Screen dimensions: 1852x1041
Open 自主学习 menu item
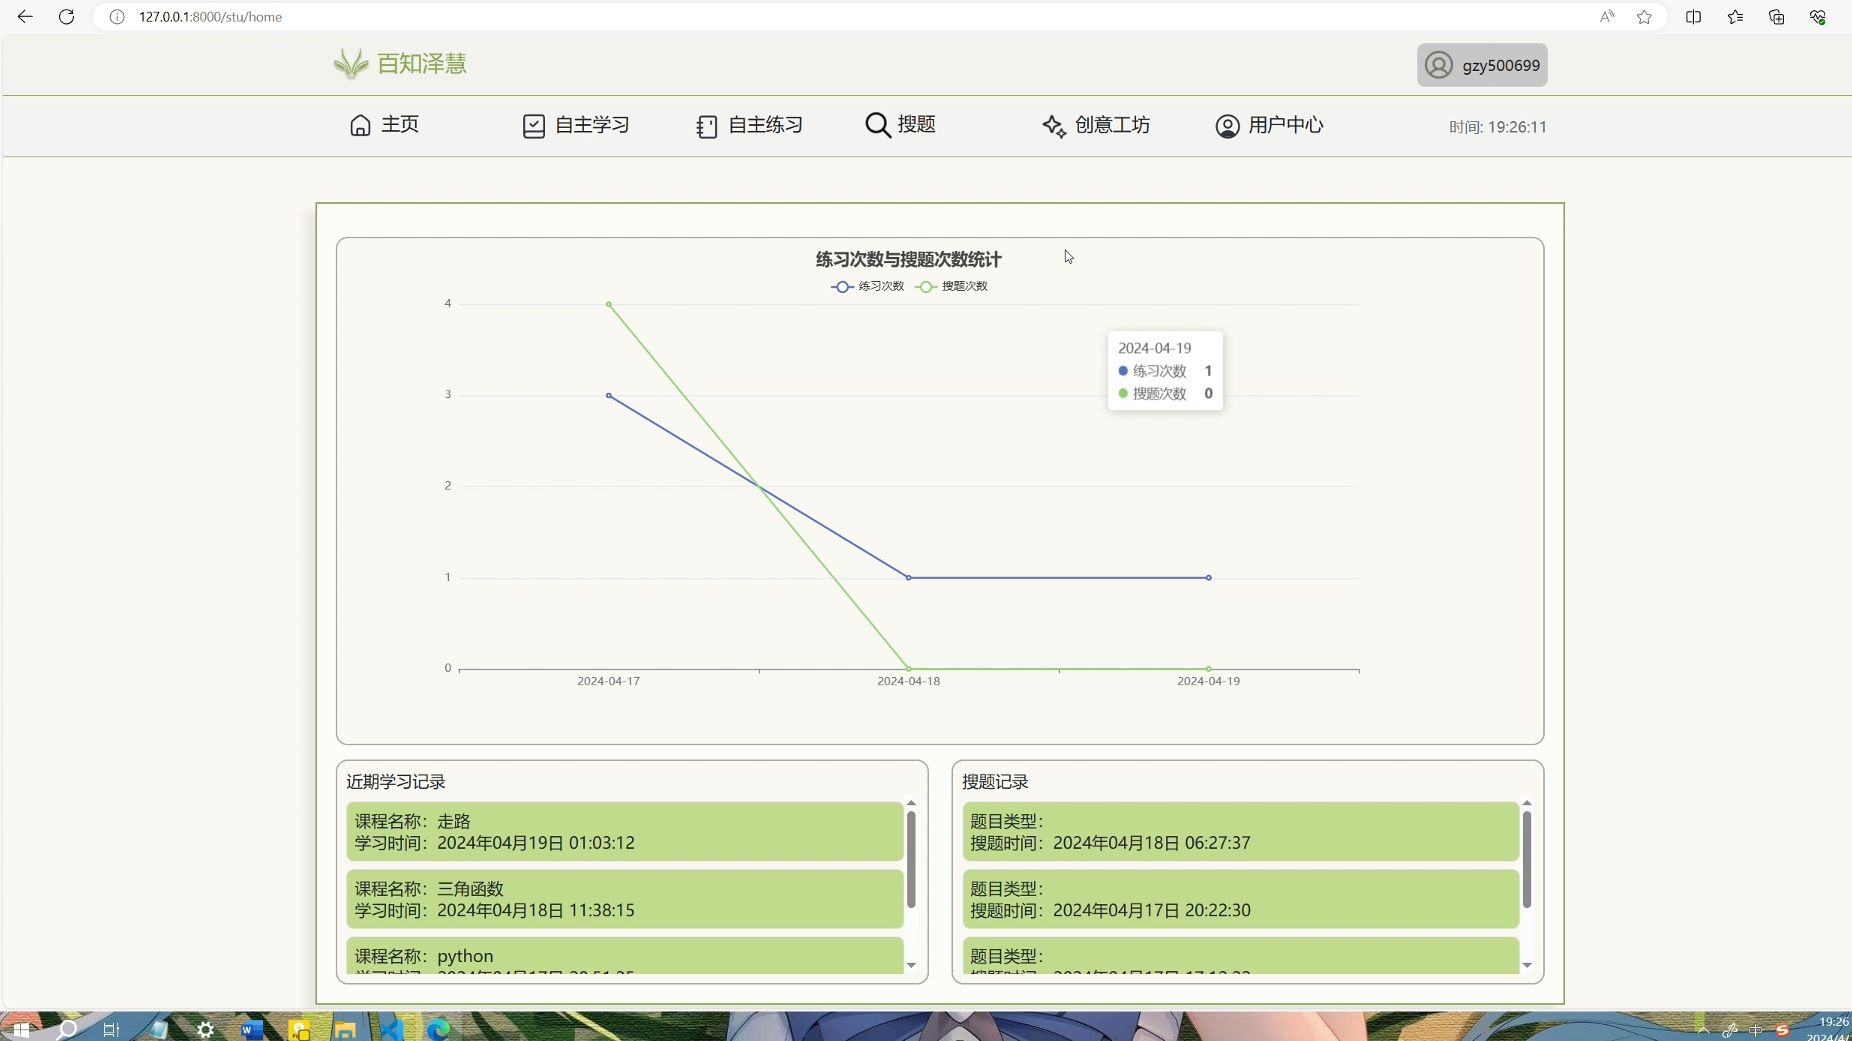(x=576, y=126)
